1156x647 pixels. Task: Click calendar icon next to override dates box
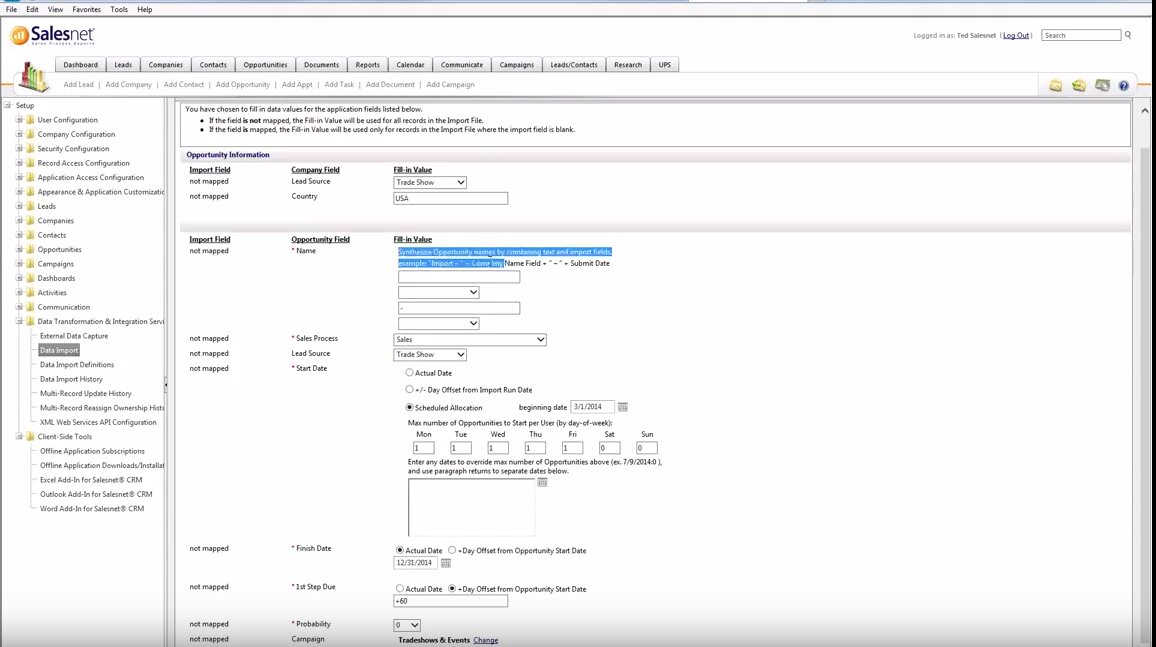pyautogui.click(x=543, y=483)
